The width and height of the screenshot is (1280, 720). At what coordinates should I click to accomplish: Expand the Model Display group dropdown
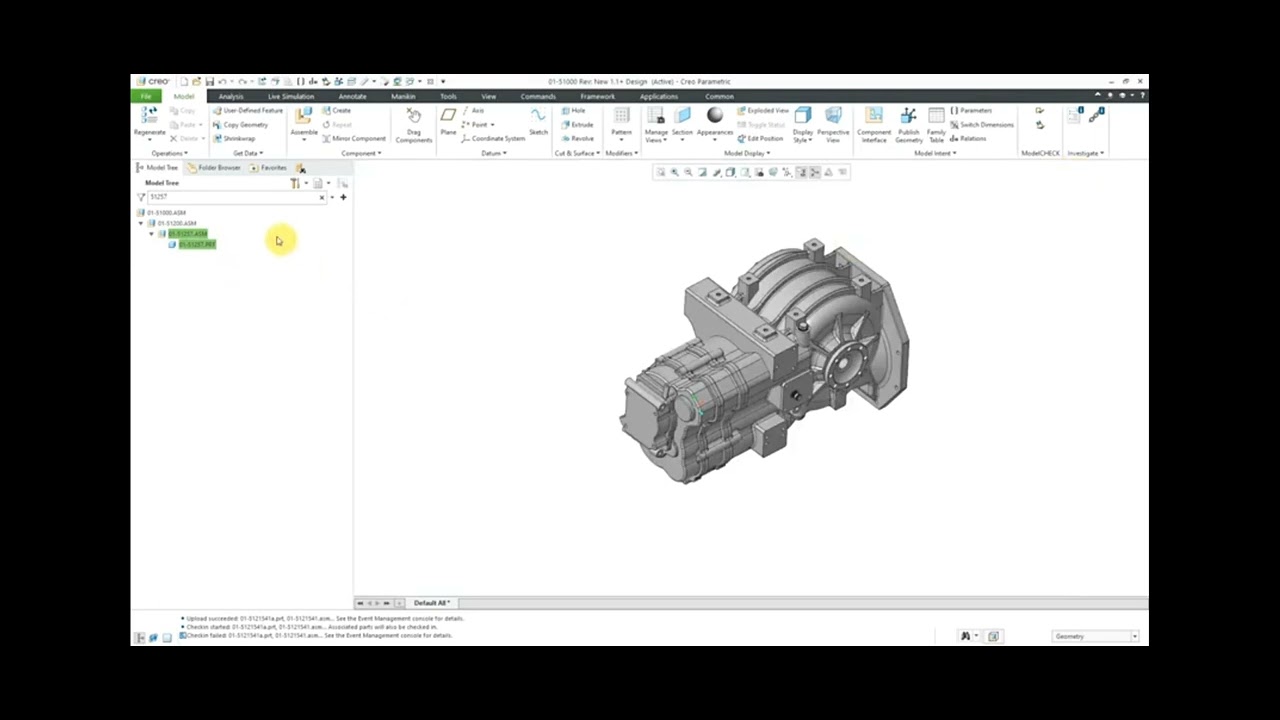(x=747, y=153)
